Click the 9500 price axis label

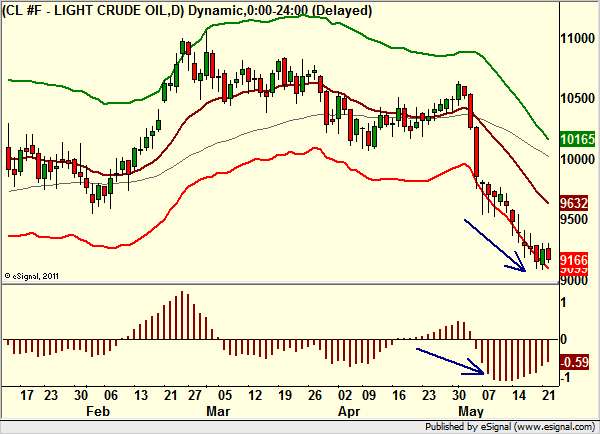(x=574, y=219)
